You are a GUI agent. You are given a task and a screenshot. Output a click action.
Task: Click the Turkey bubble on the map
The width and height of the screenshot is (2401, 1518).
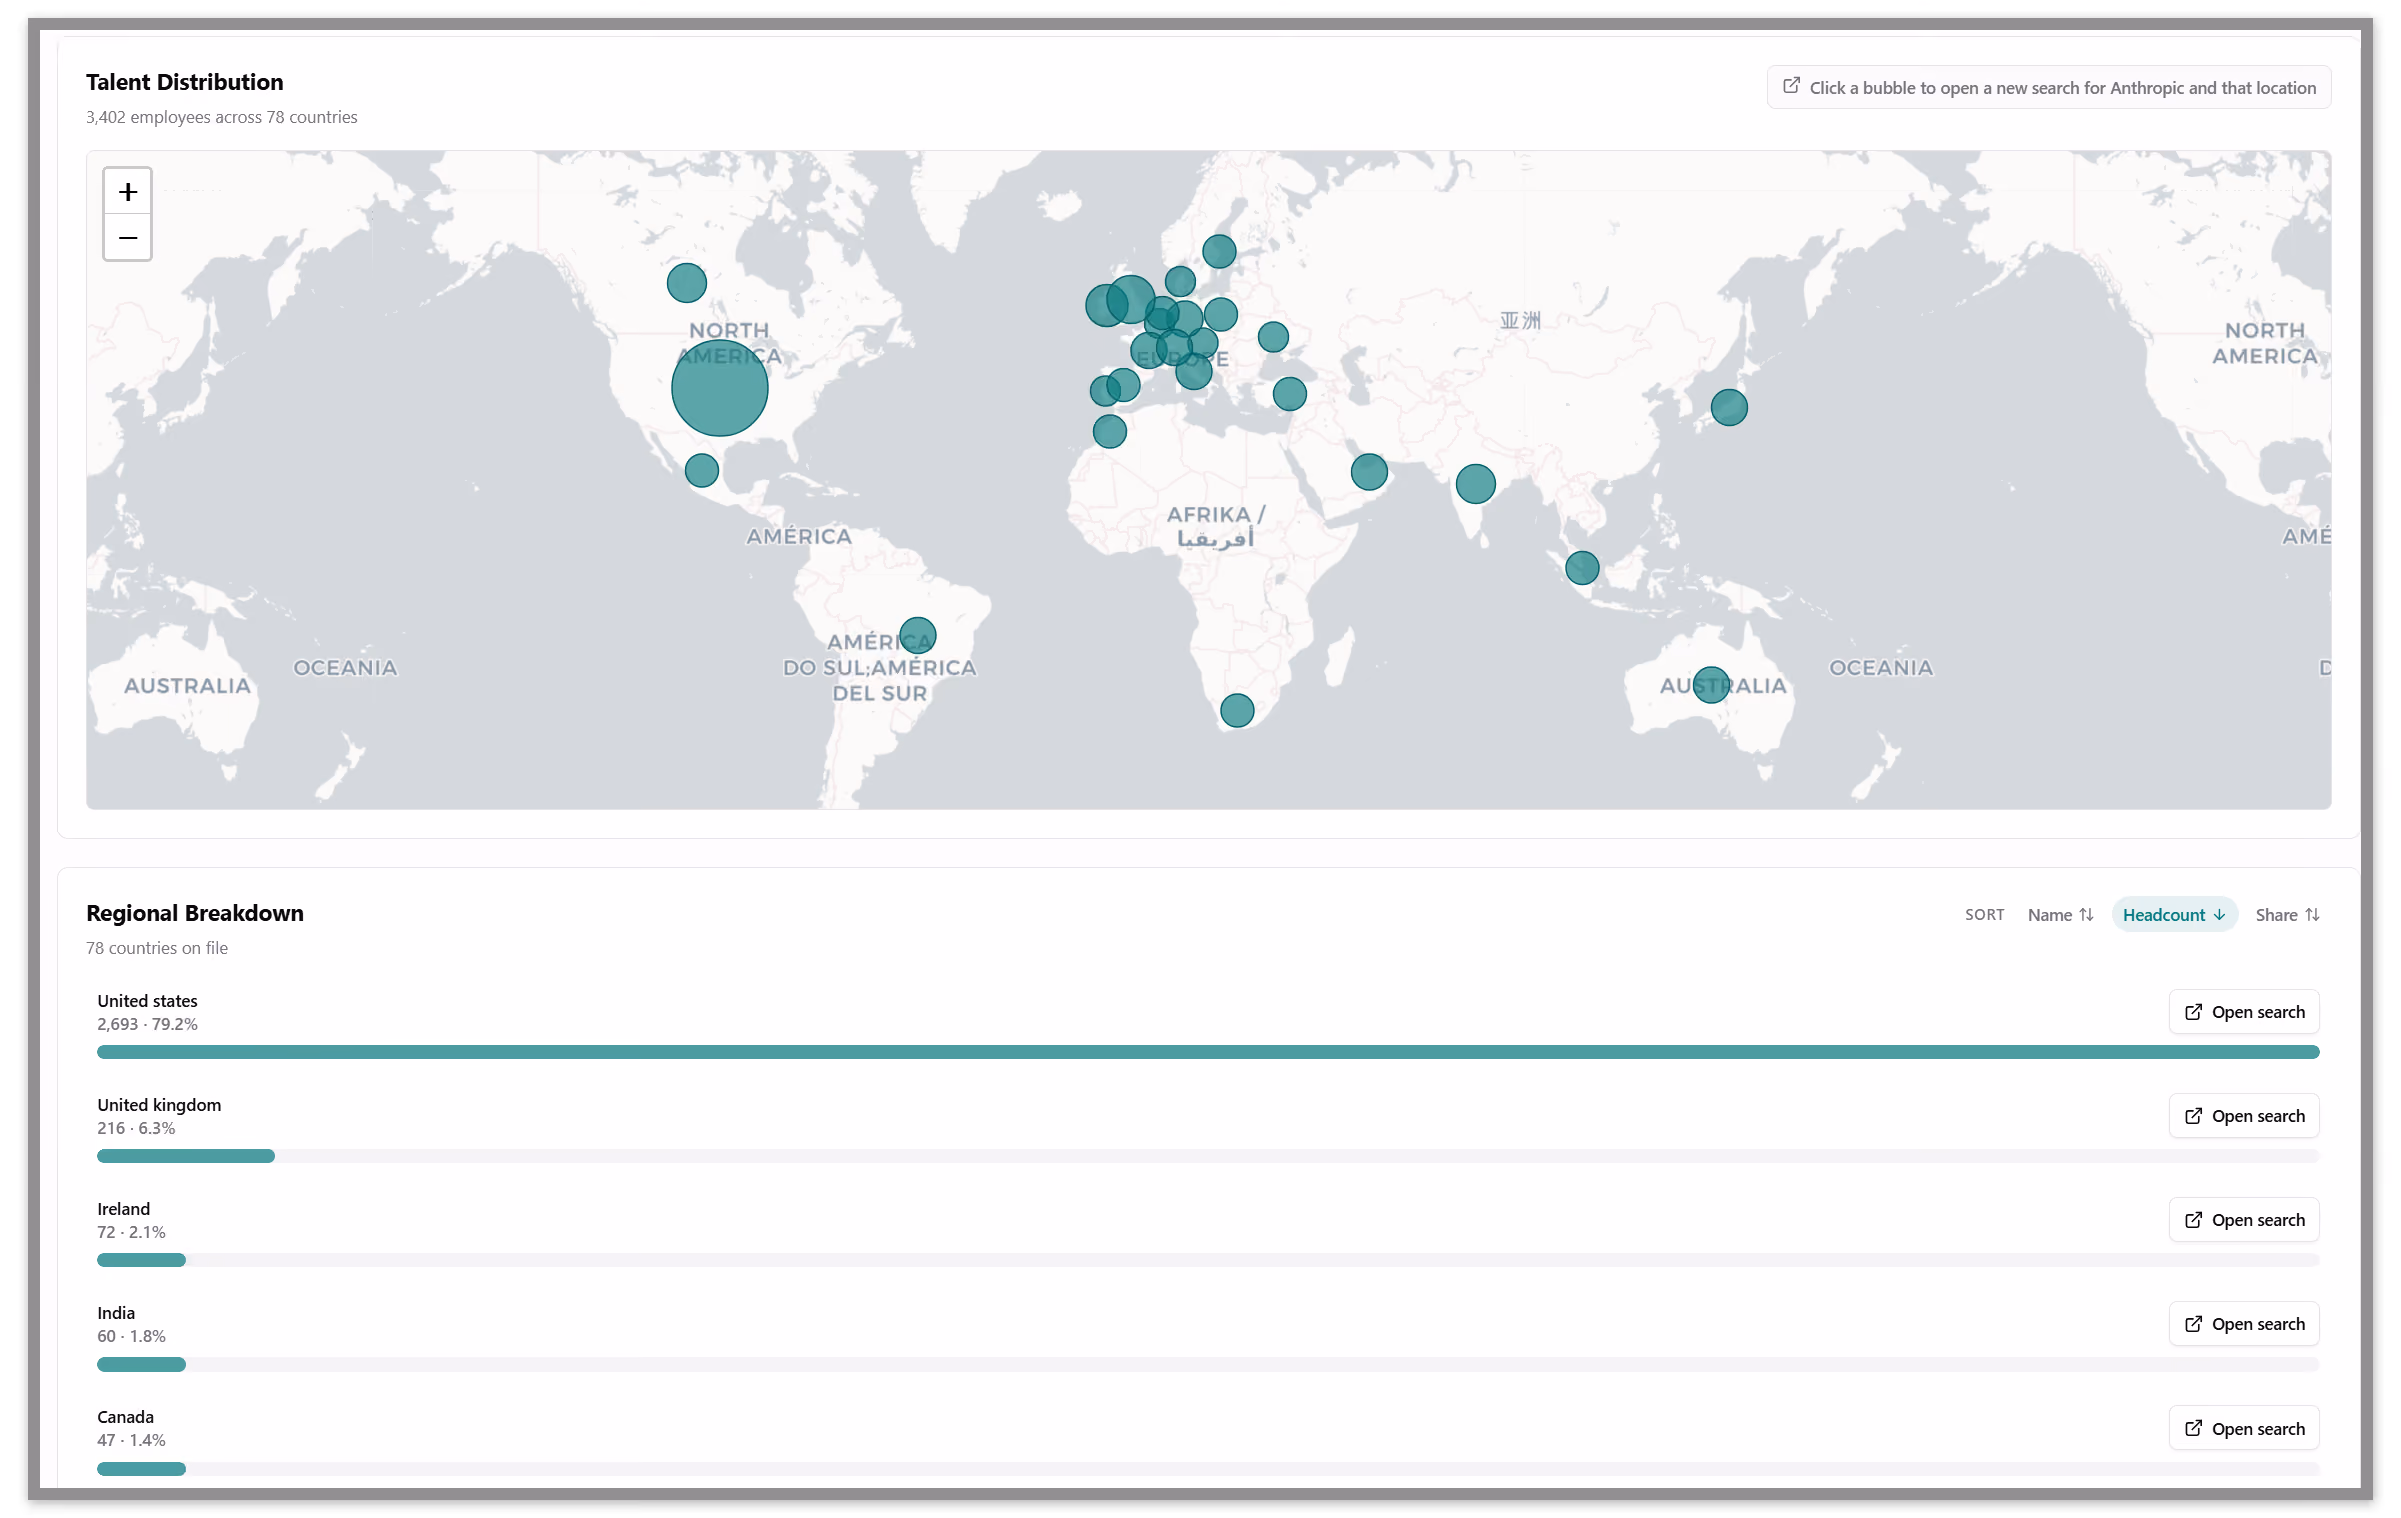click(x=1289, y=394)
